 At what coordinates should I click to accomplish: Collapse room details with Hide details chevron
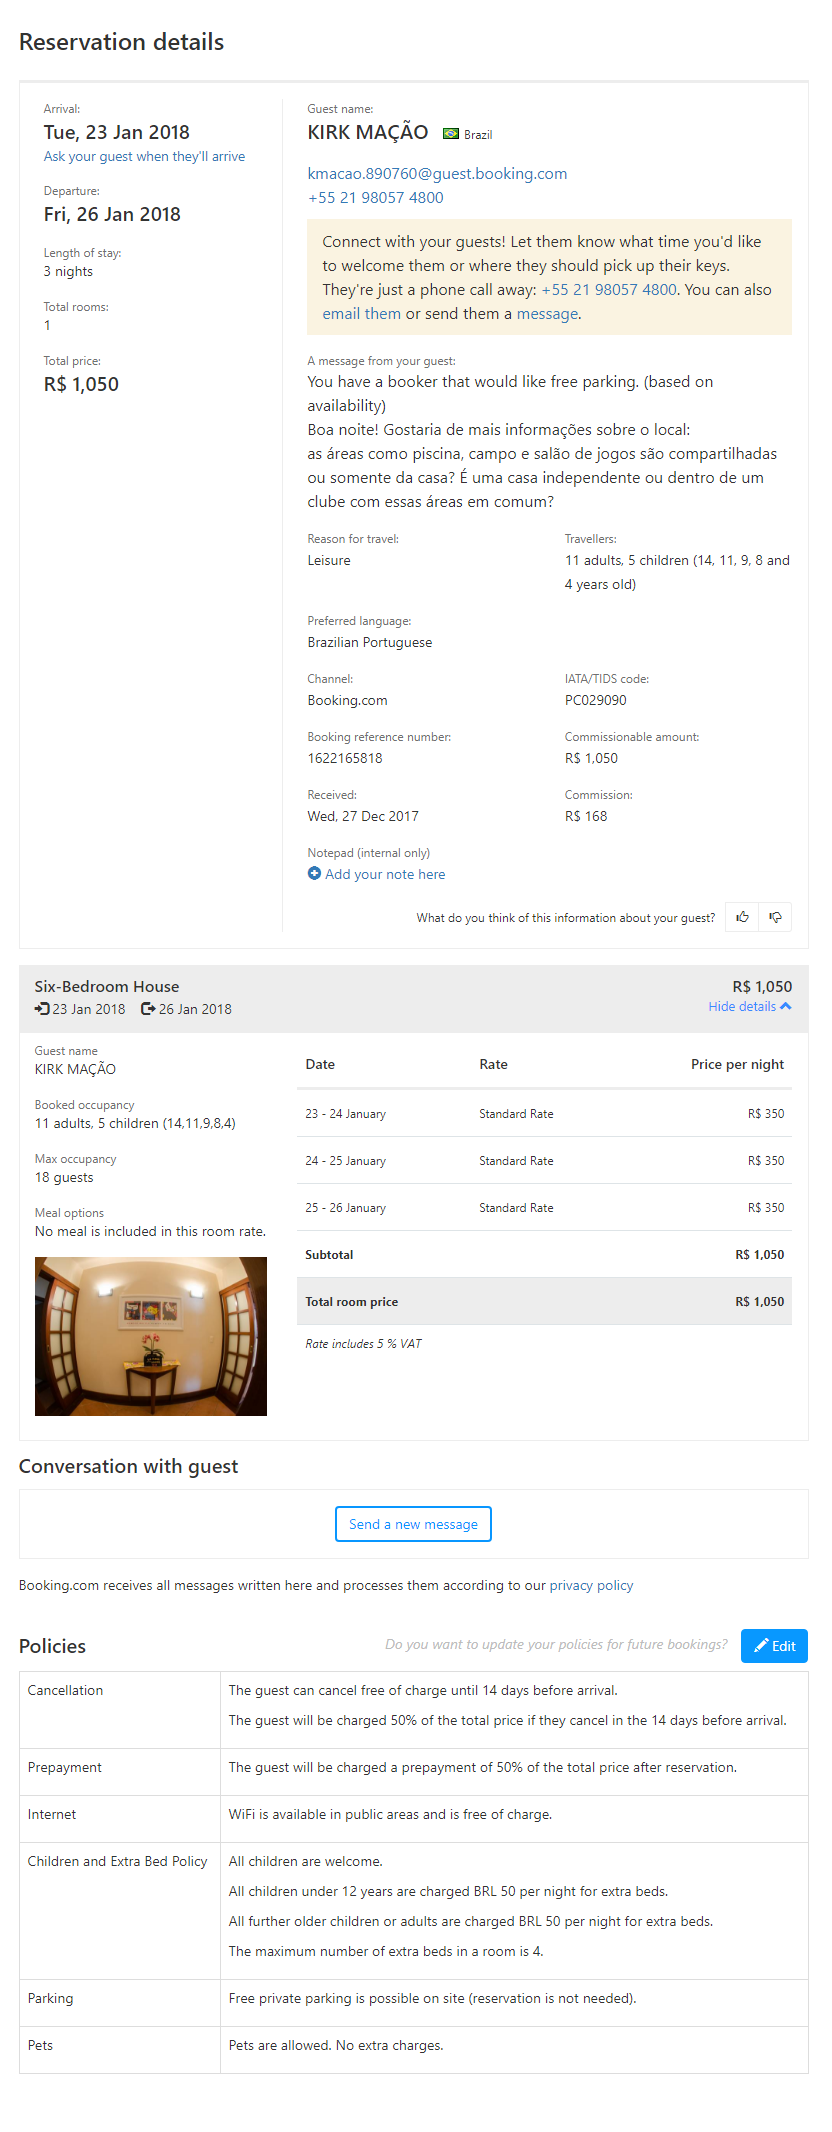(x=786, y=1006)
